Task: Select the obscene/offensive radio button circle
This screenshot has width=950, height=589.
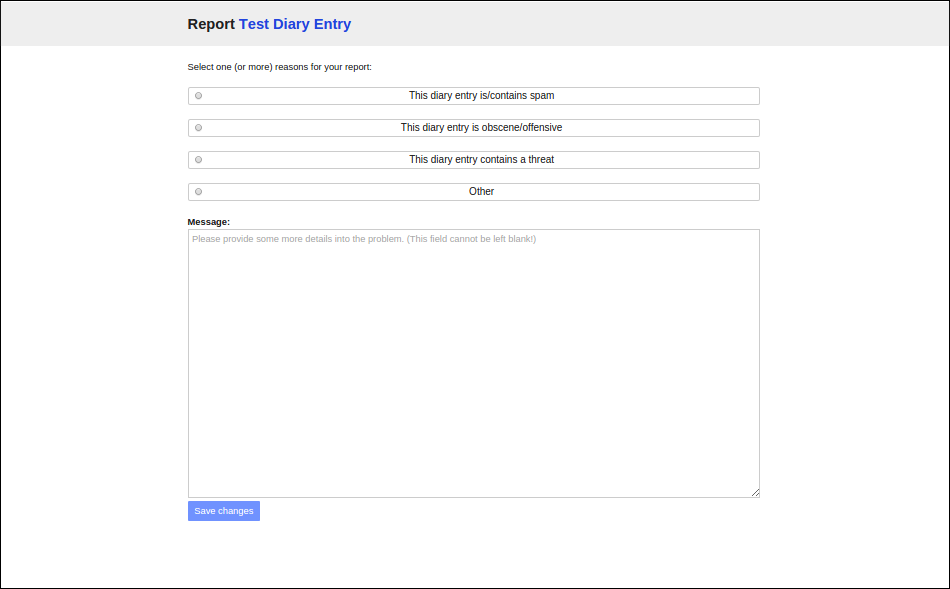Action: (198, 128)
